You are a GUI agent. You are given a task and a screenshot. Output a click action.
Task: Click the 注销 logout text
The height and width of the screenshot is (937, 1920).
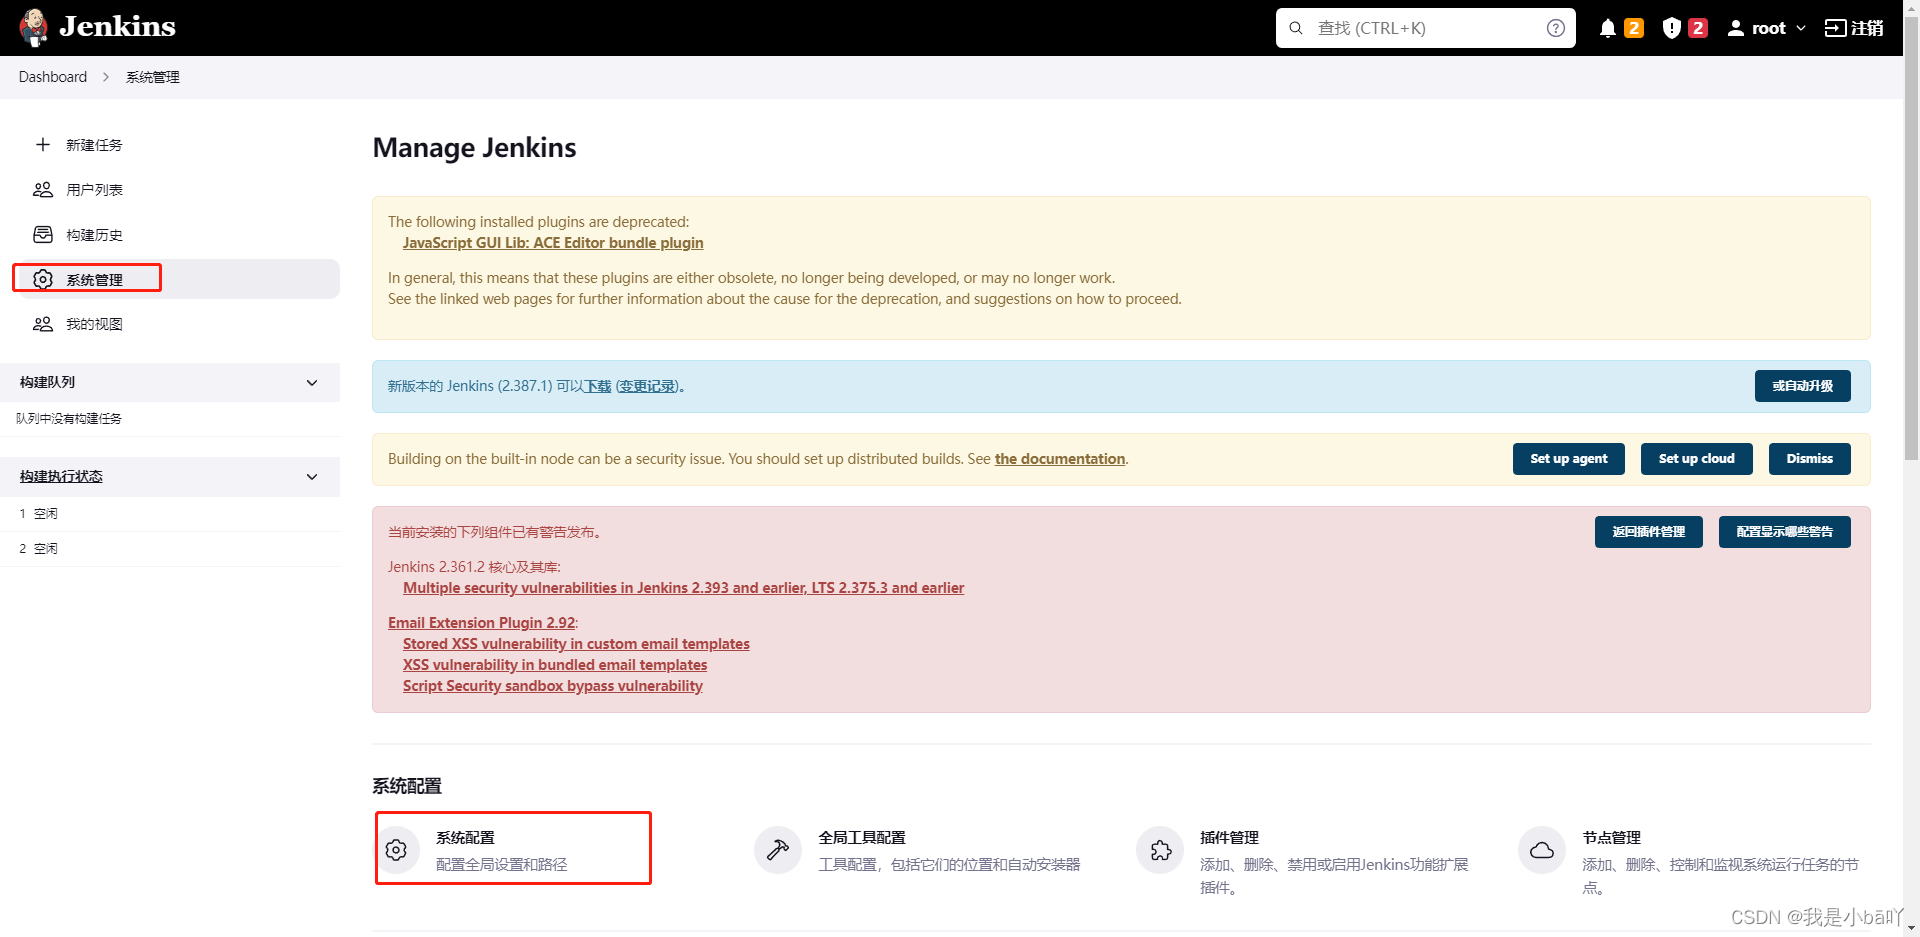click(x=1867, y=28)
